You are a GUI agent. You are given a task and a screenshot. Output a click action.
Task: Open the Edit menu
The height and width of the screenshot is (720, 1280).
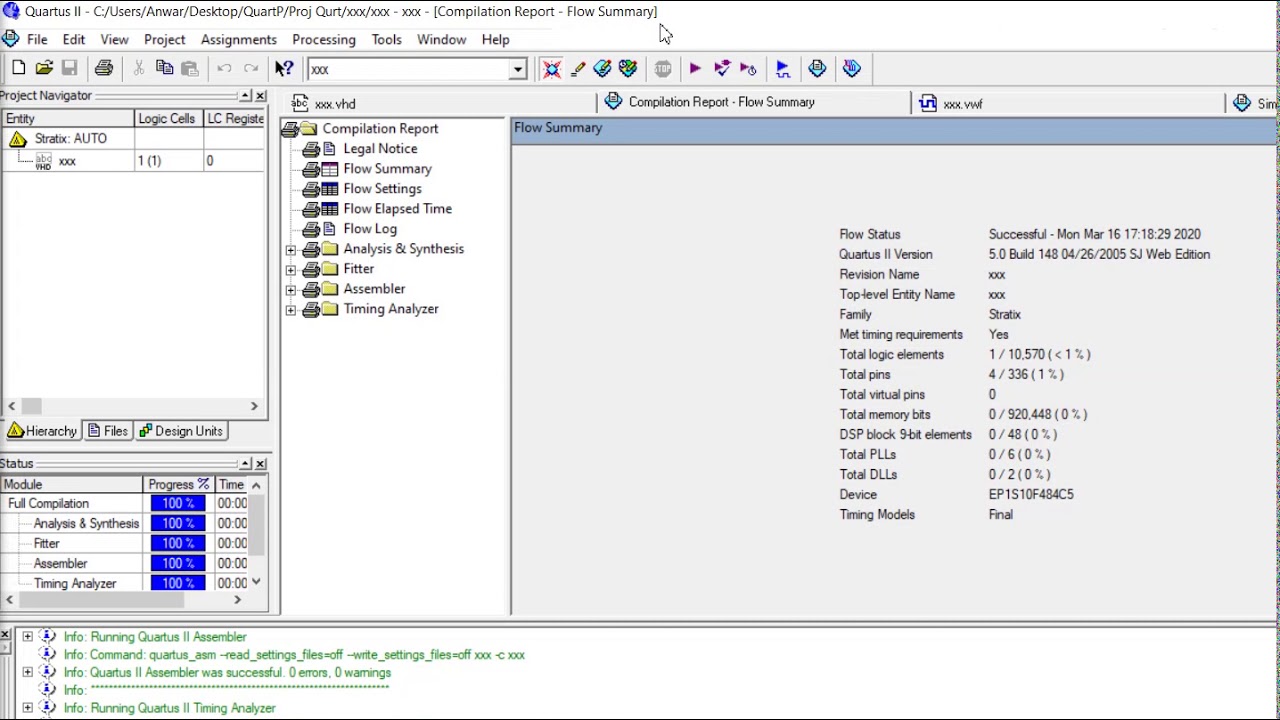click(x=74, y=39)
